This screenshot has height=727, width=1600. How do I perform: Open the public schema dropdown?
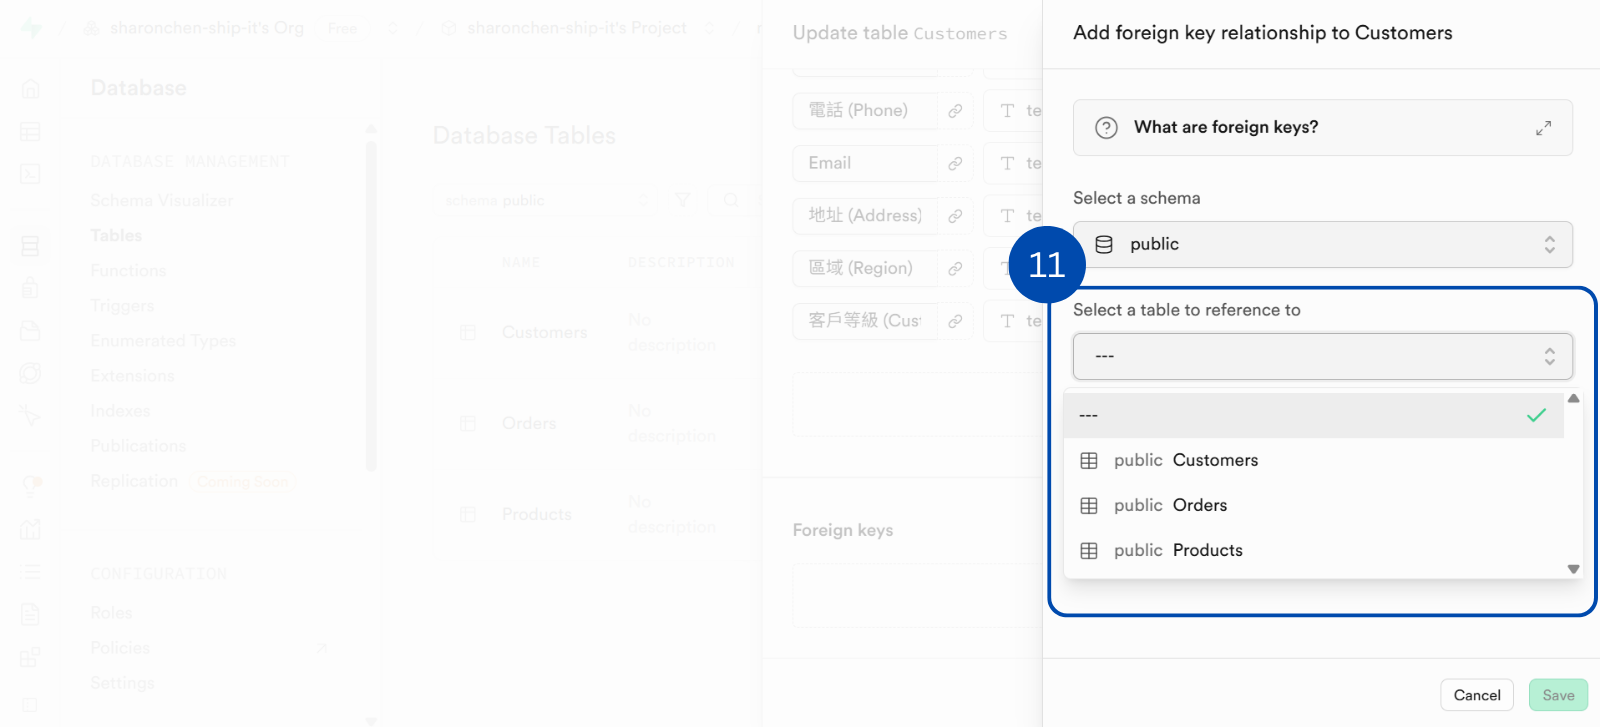pos(1322,245)
